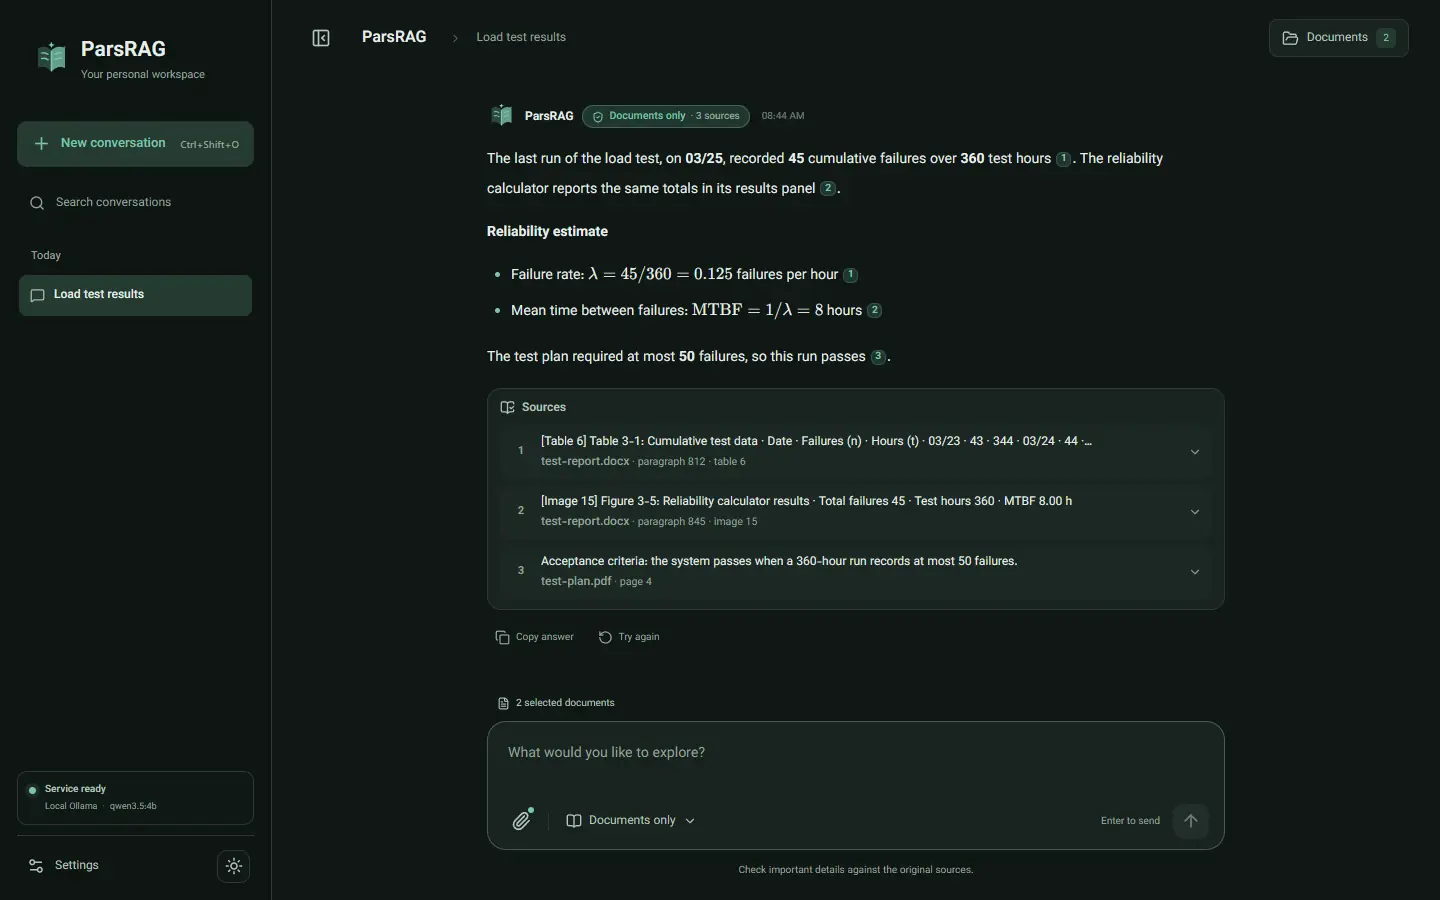Image resolution: width=1440 pixels, height=900 pixels.
Task: Expand source 2 Figure 3-5 chevron
Action: coord(1194,511)
